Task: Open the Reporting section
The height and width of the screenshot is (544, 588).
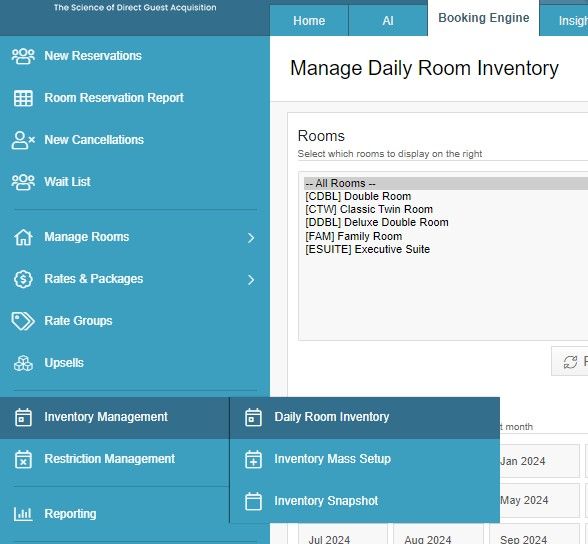Action: (70, 514)
